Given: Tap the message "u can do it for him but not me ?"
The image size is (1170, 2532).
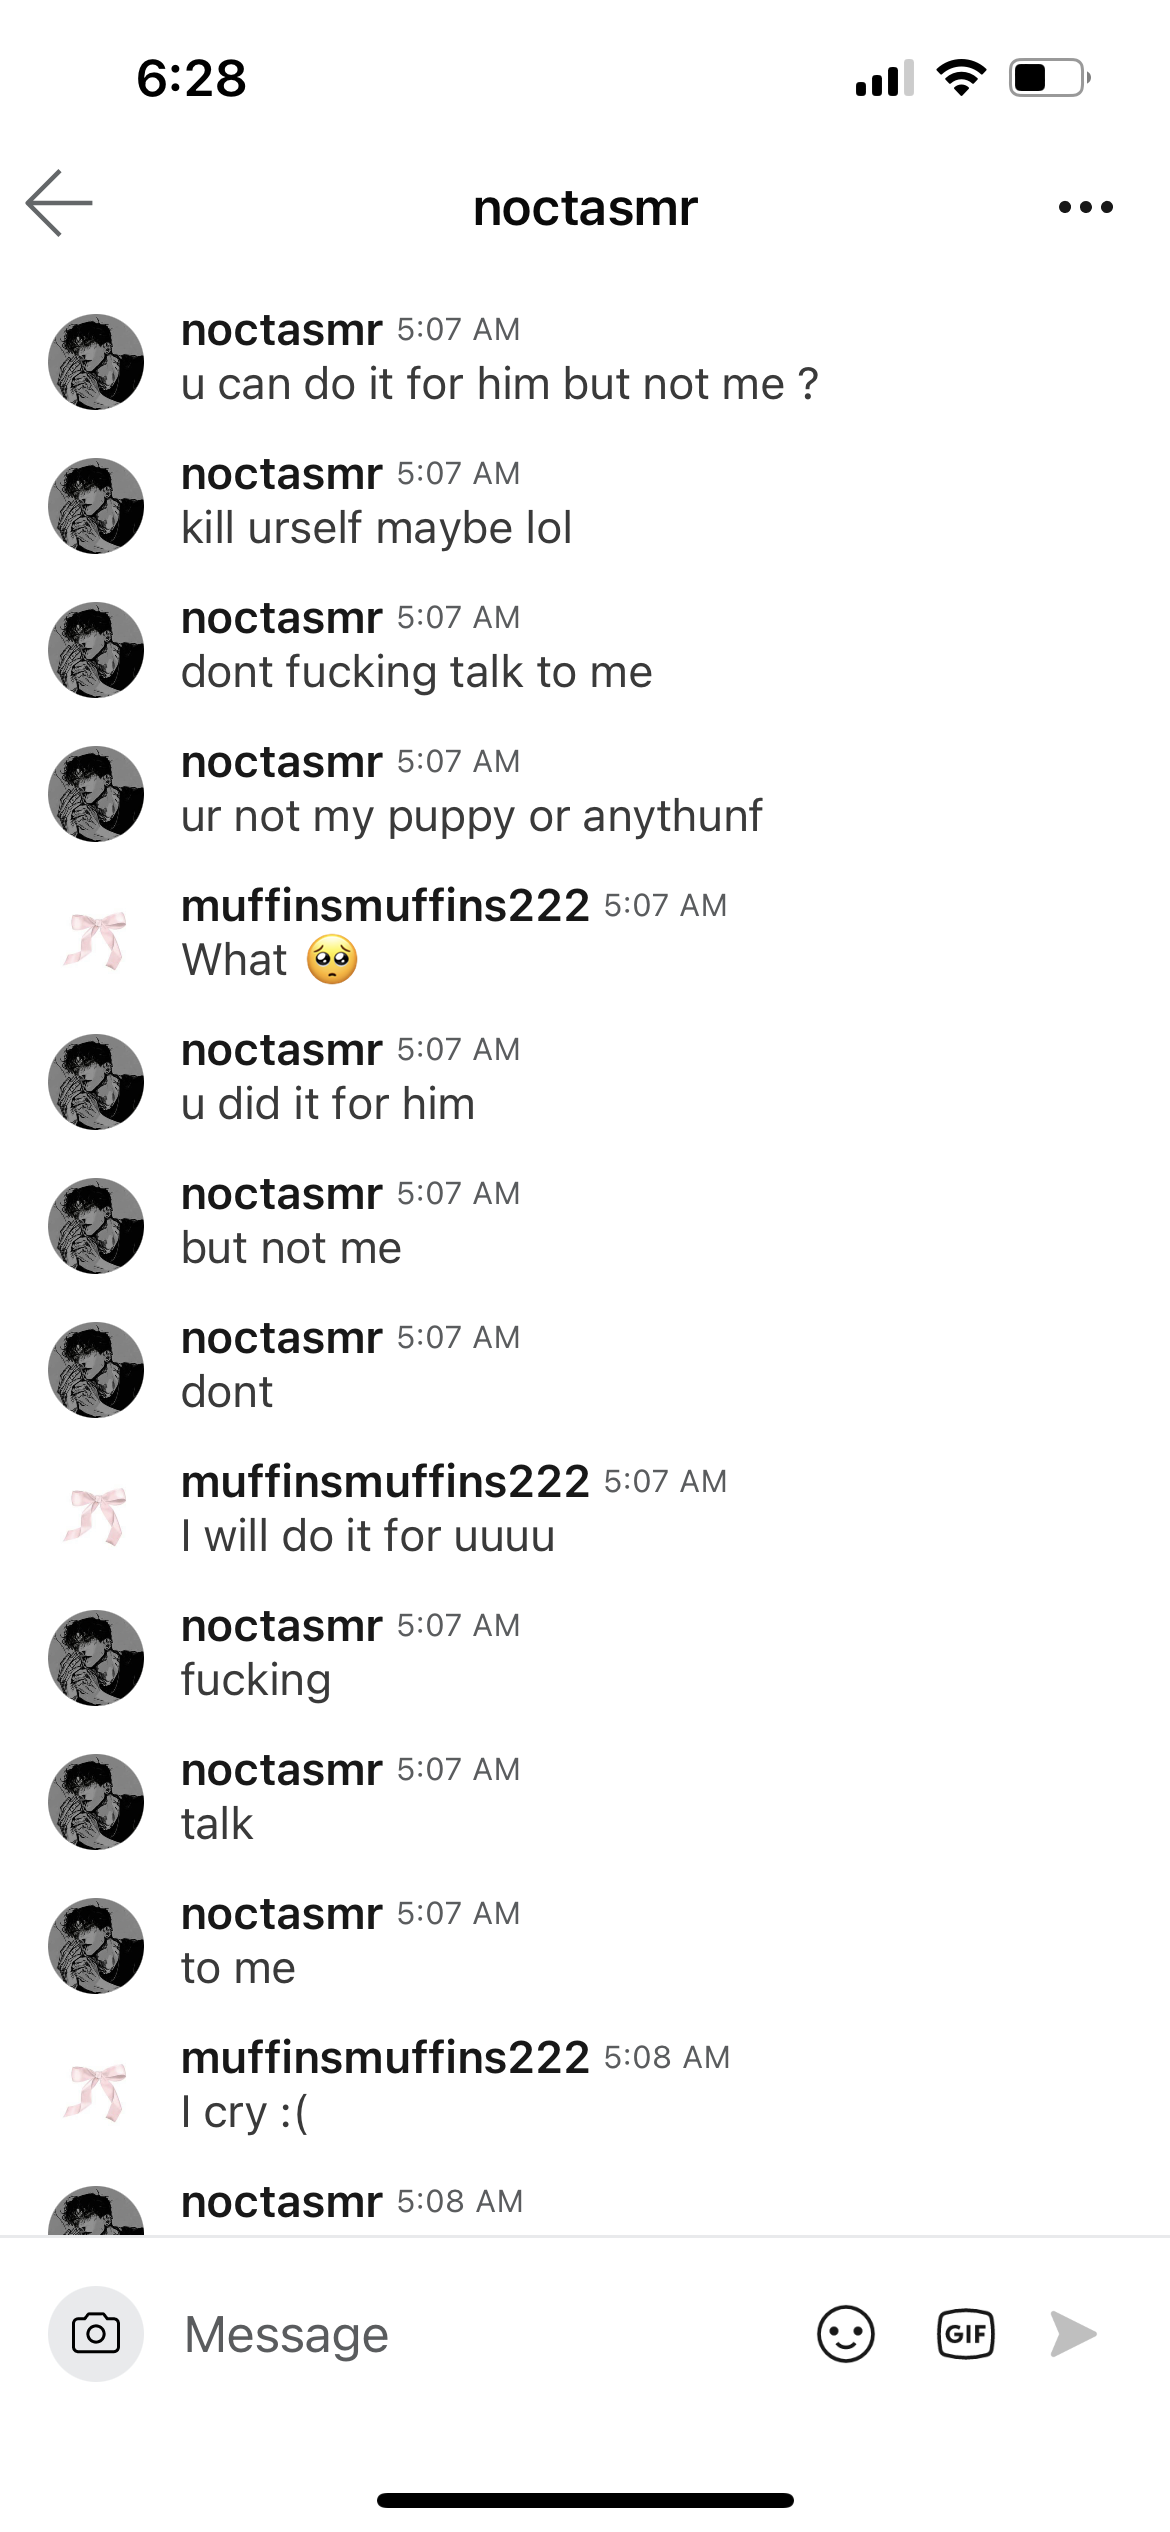Looking at the screenshot, I should point(500,385).
